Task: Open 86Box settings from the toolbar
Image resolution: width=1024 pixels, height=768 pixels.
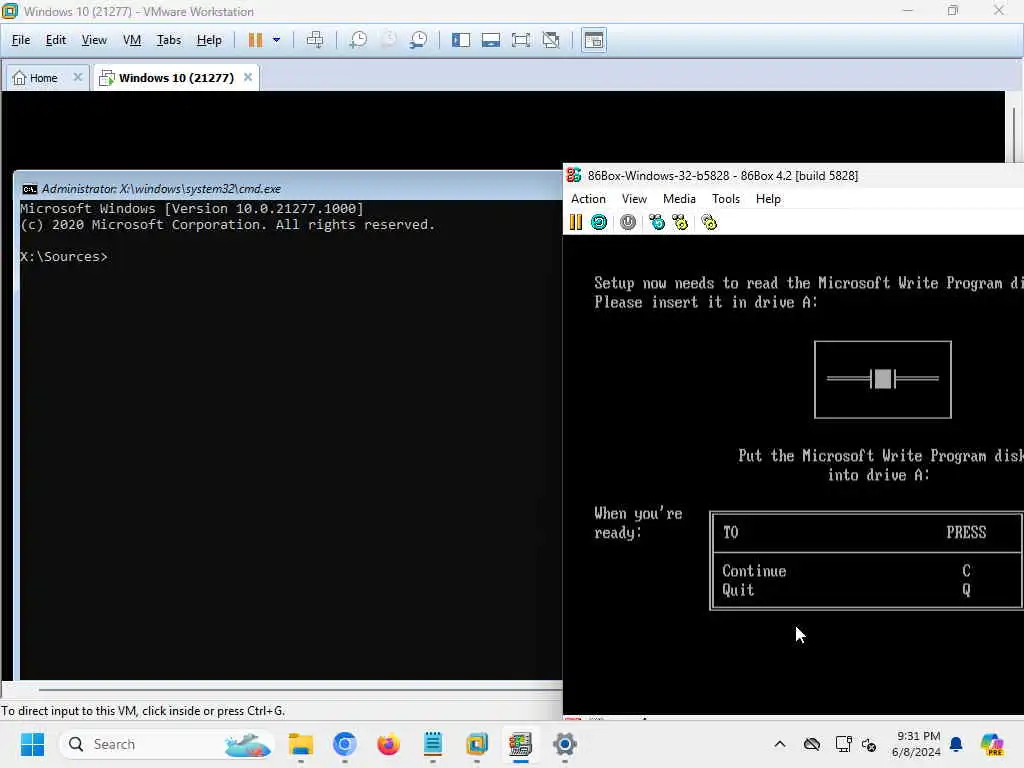Action: pyautogui.click(x=709, y=222)
